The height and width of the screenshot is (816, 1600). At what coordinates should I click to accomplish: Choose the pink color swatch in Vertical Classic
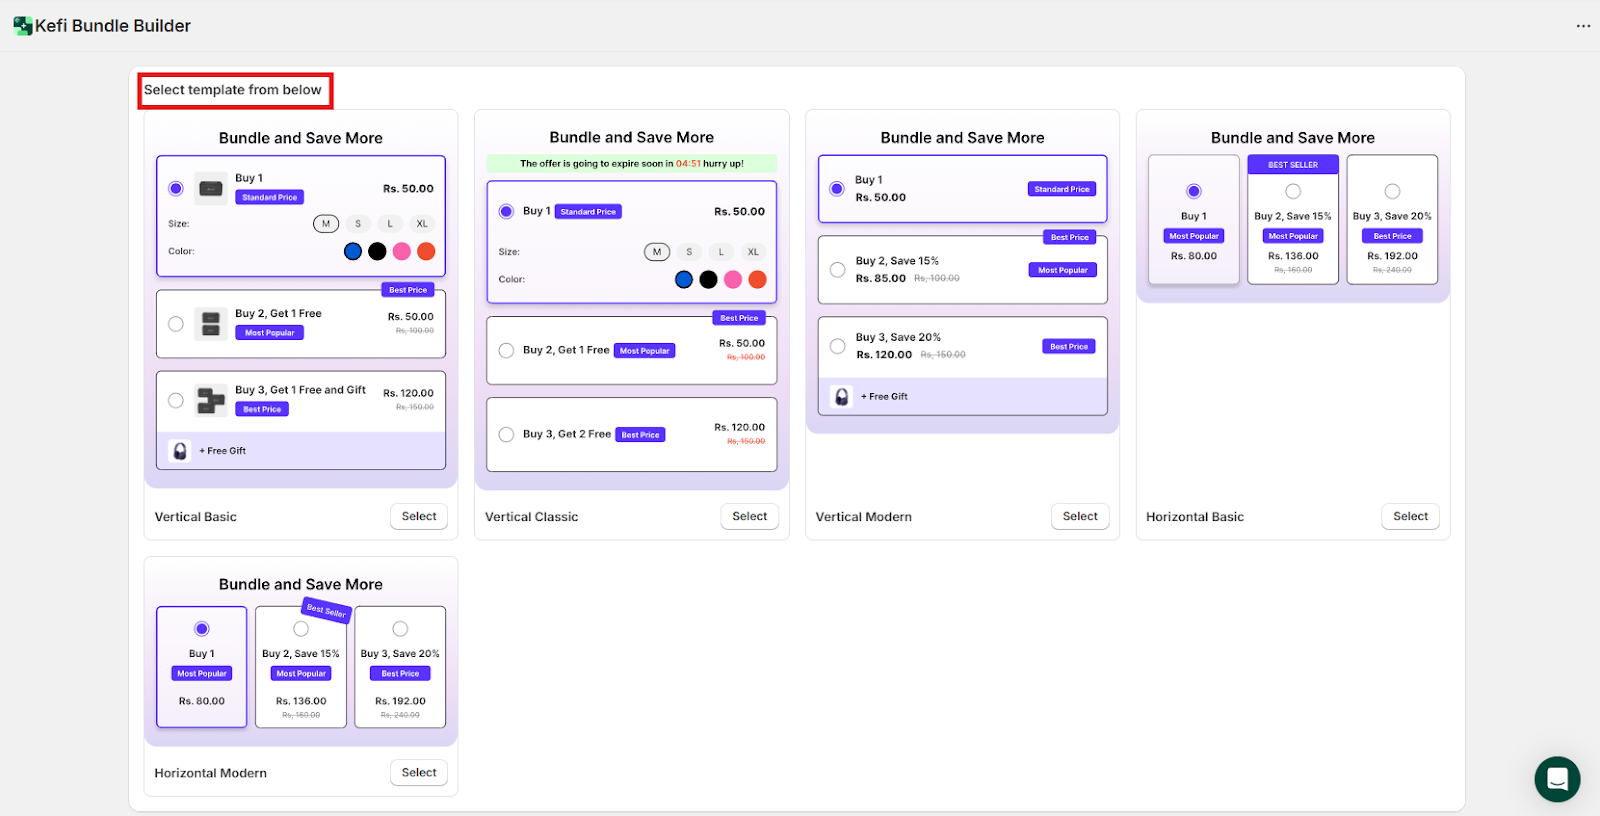[x=733, y=280]
